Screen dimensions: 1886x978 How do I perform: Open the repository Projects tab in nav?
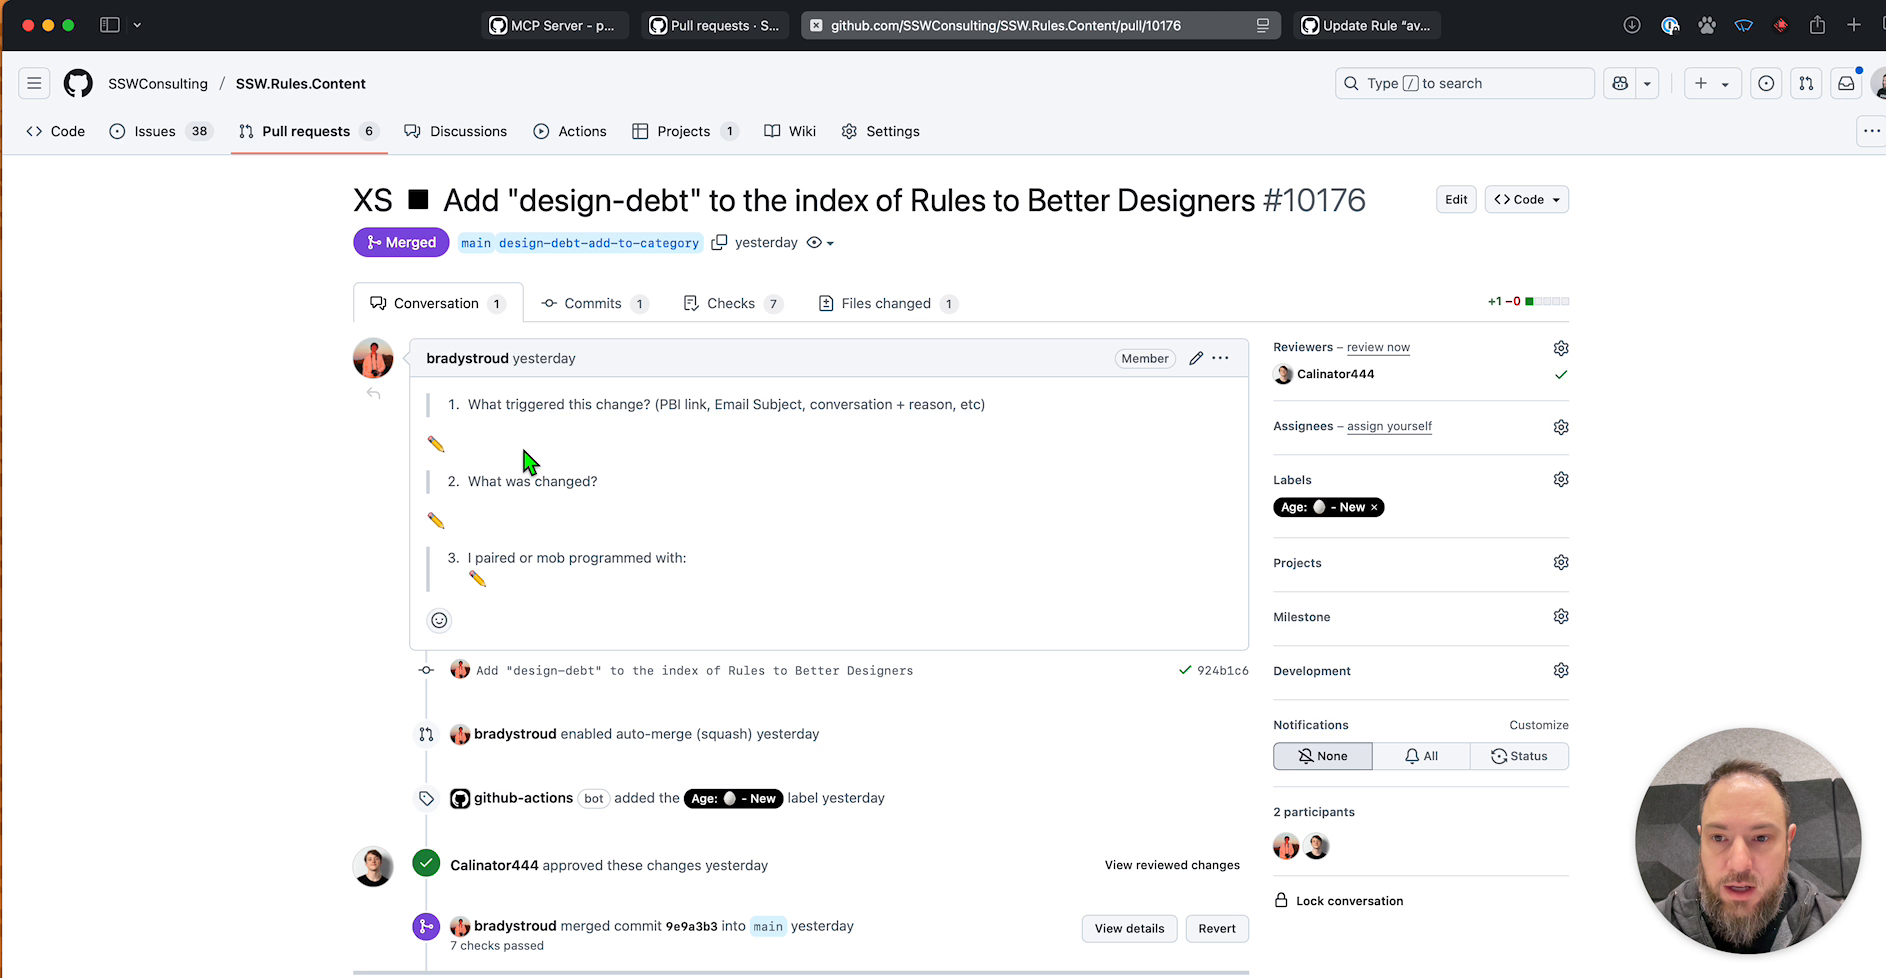click(x=685, y=131)
